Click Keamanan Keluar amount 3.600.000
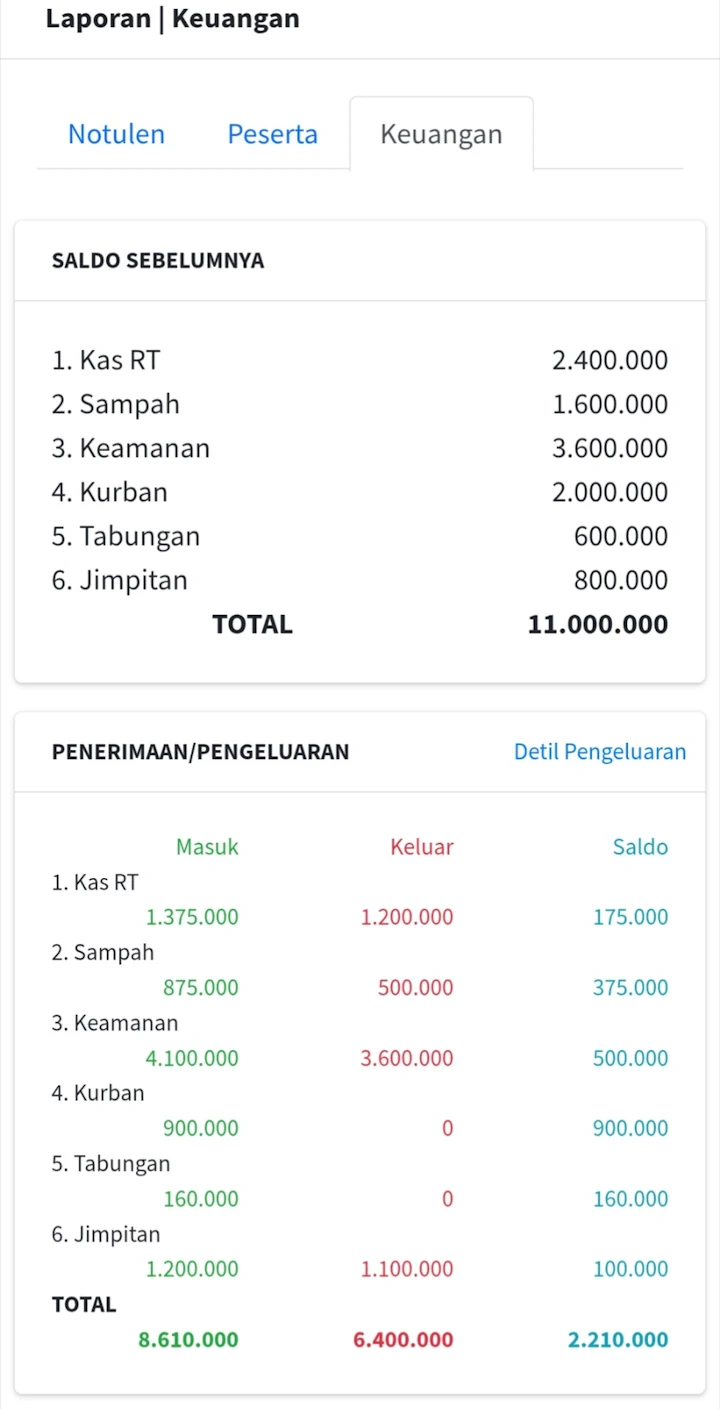This screenshot has width=720, height=1409. tap(407, 1058)
